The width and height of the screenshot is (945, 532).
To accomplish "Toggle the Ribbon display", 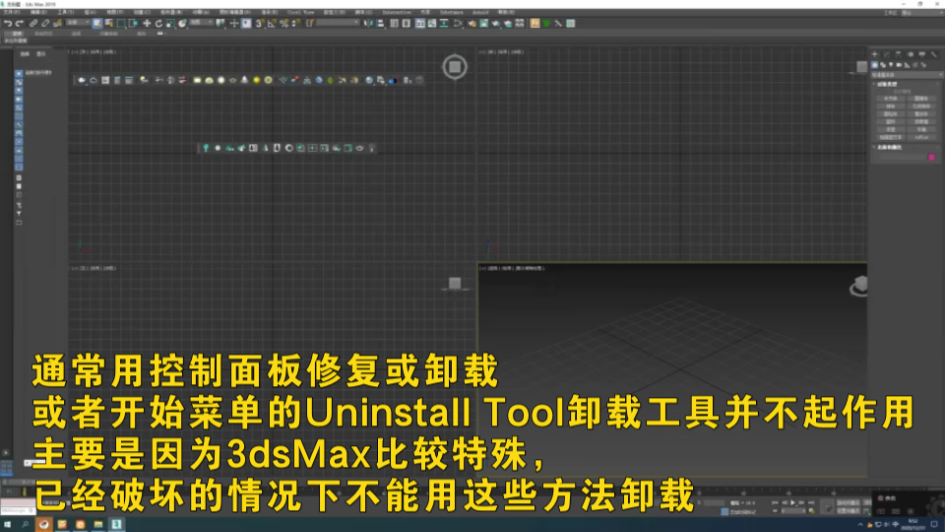I will coord(419,23).
